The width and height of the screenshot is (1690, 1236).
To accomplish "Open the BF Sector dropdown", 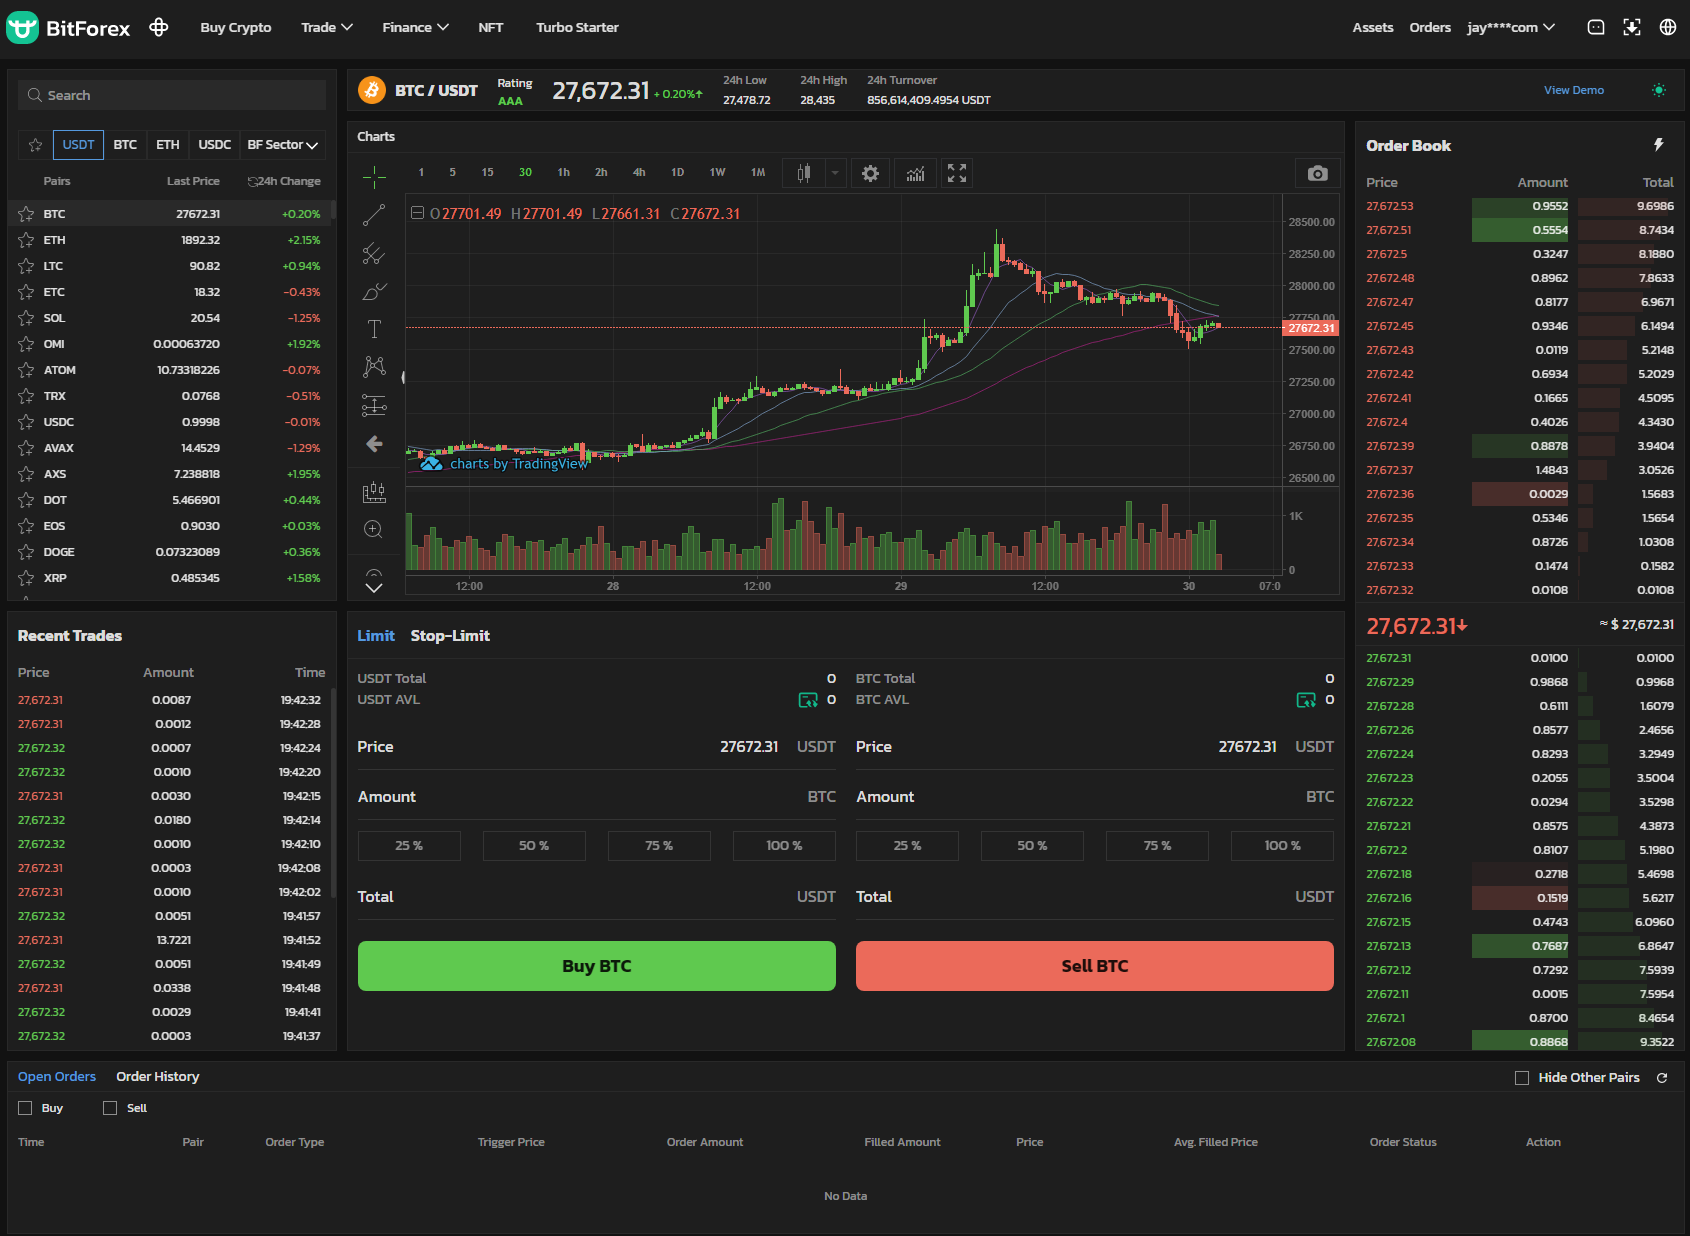I will (283, 145).
